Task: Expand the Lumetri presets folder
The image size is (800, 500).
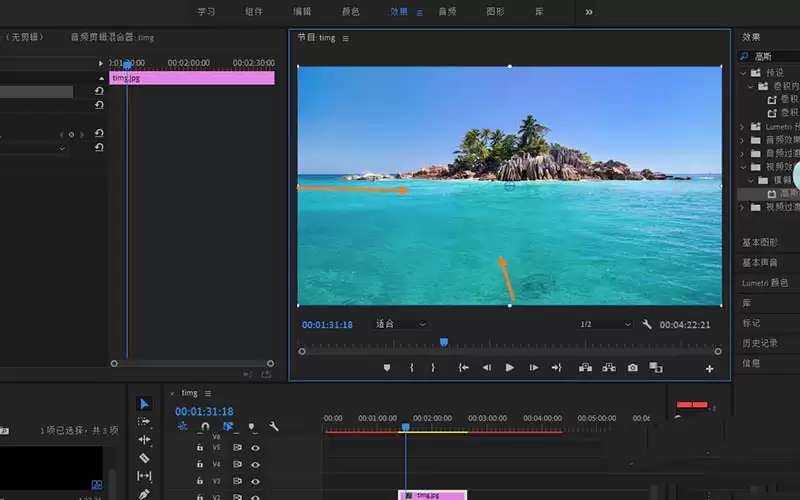Action: (742, 127)
